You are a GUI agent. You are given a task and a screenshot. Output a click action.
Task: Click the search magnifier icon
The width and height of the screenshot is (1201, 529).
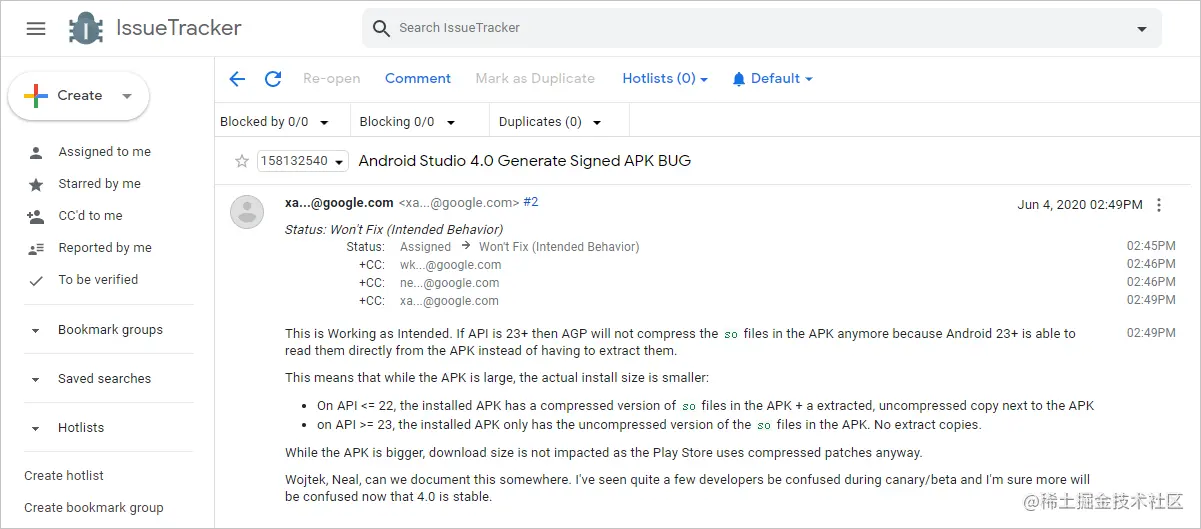pyautogui.click(x=381, y=28)
